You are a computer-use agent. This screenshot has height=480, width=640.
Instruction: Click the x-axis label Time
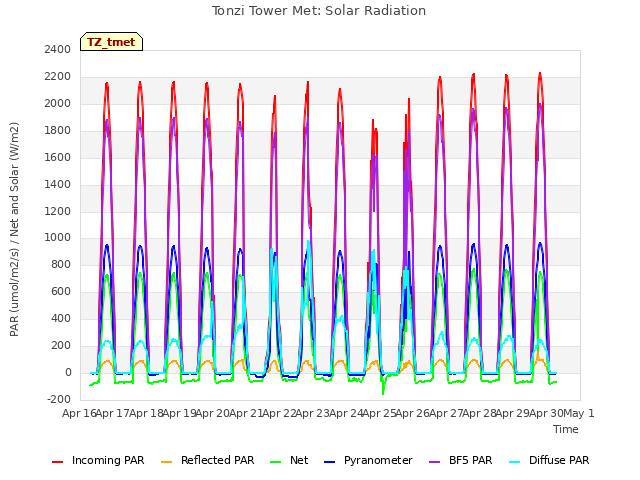[566, 429]
